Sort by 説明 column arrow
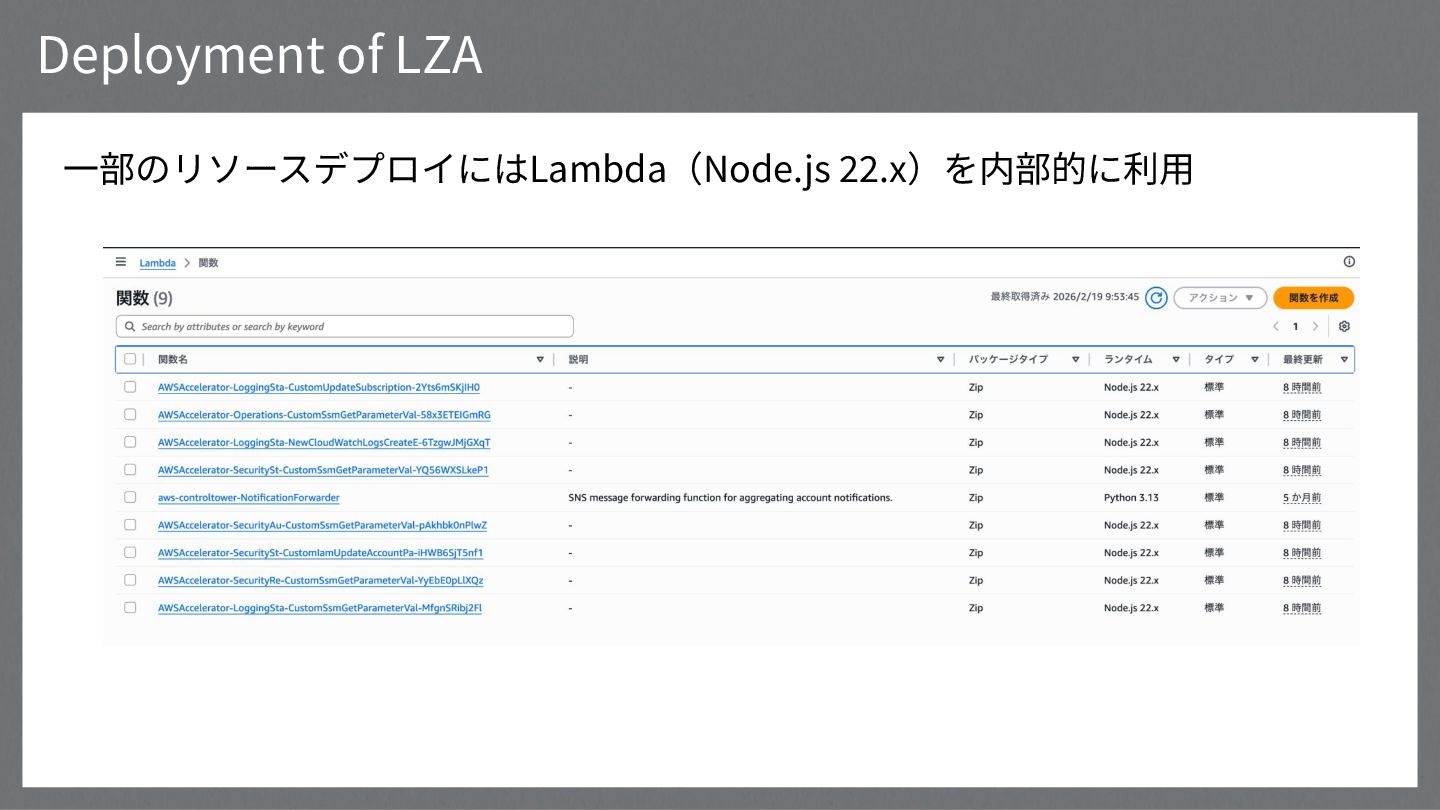 940,359
